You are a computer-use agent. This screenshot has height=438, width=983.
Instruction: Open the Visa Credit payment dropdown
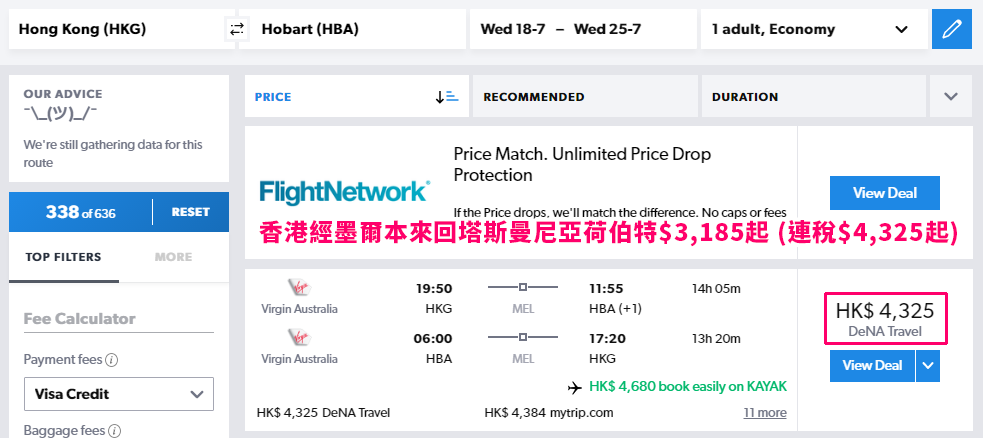(119, 394)
